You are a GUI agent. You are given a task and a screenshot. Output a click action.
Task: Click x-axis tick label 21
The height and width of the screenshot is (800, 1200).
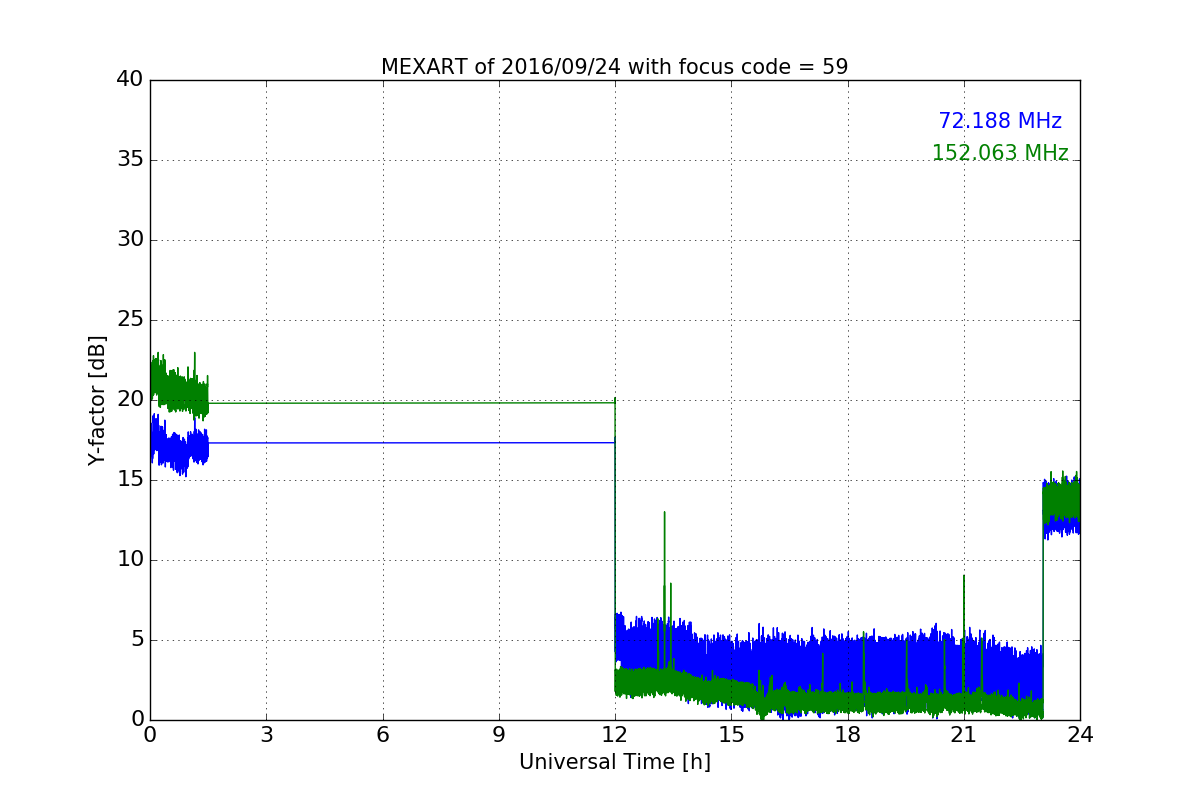coord(963,734)
